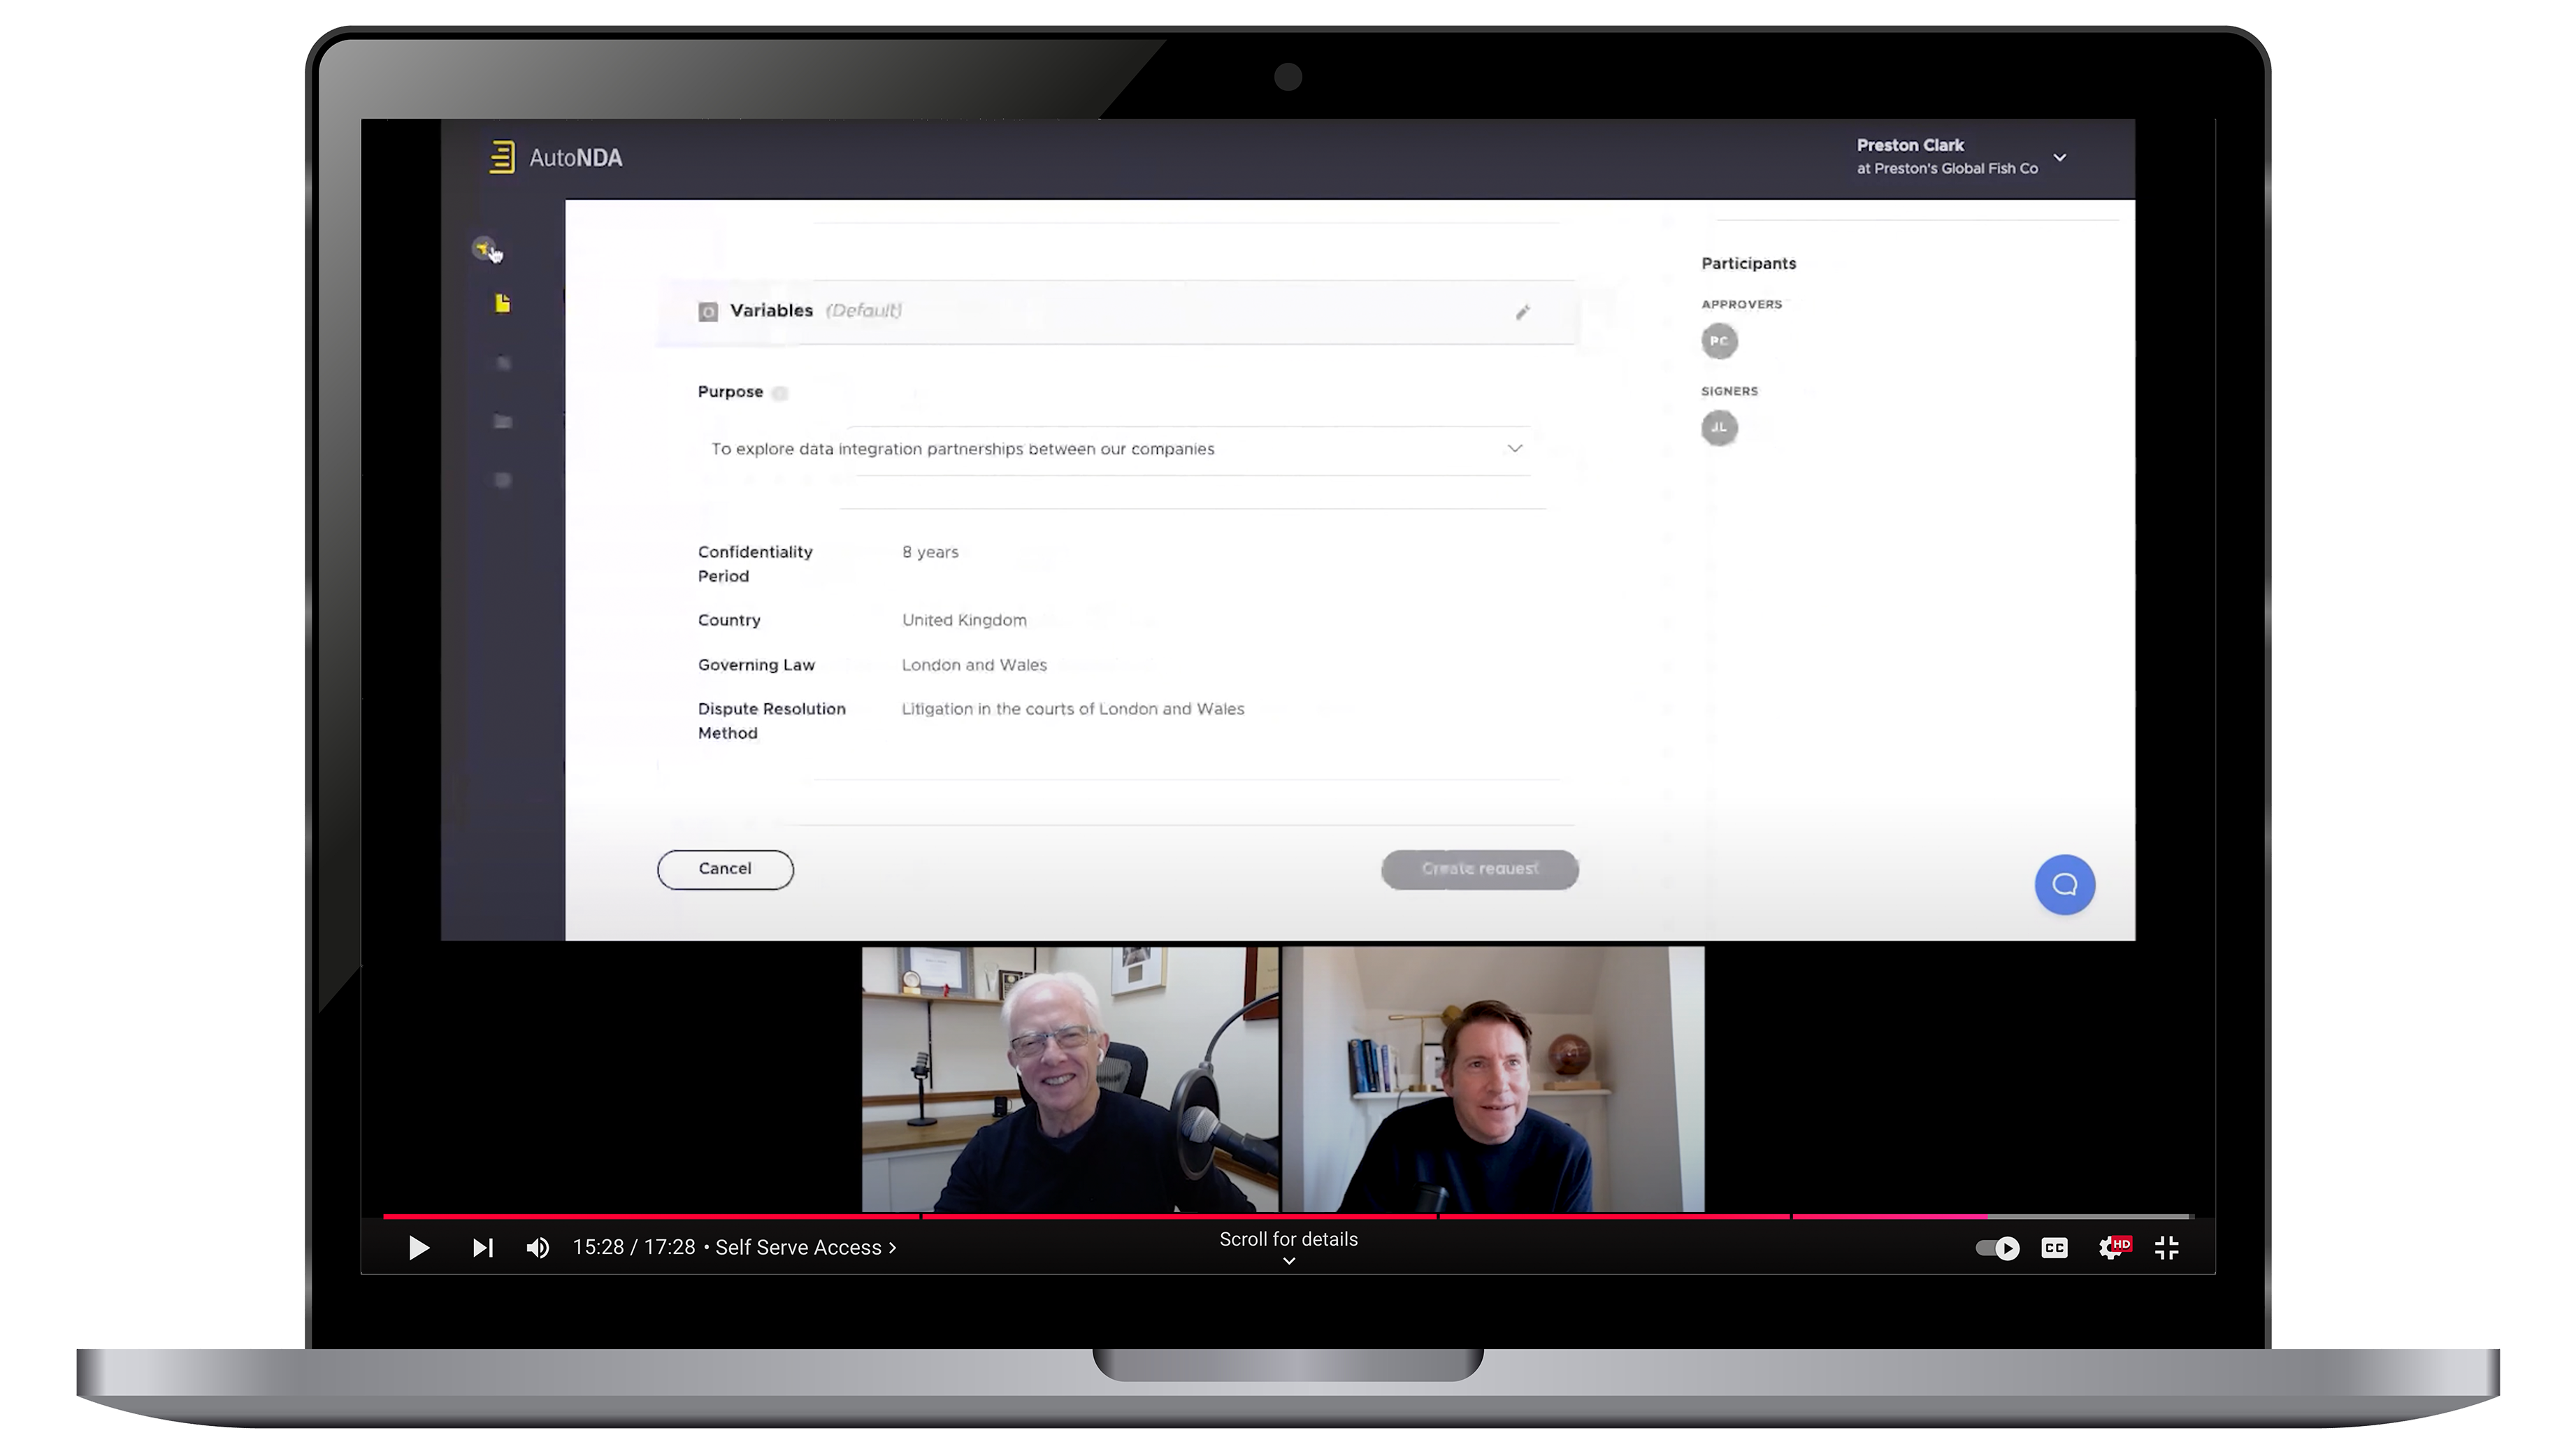Expand the Purpose dropdown
Image resolution: width=2576 pixels, height=1449 pixels.
[x=1514, y=449]
